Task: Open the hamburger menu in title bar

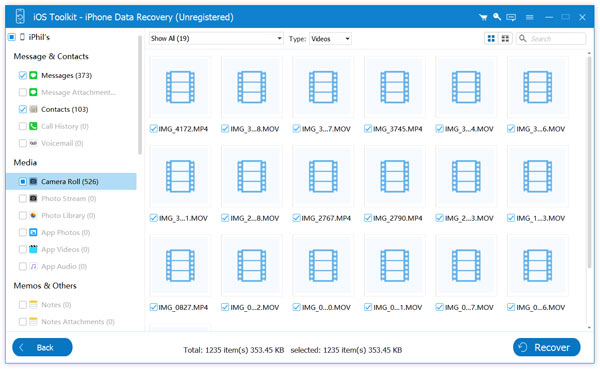Action: 530,17
